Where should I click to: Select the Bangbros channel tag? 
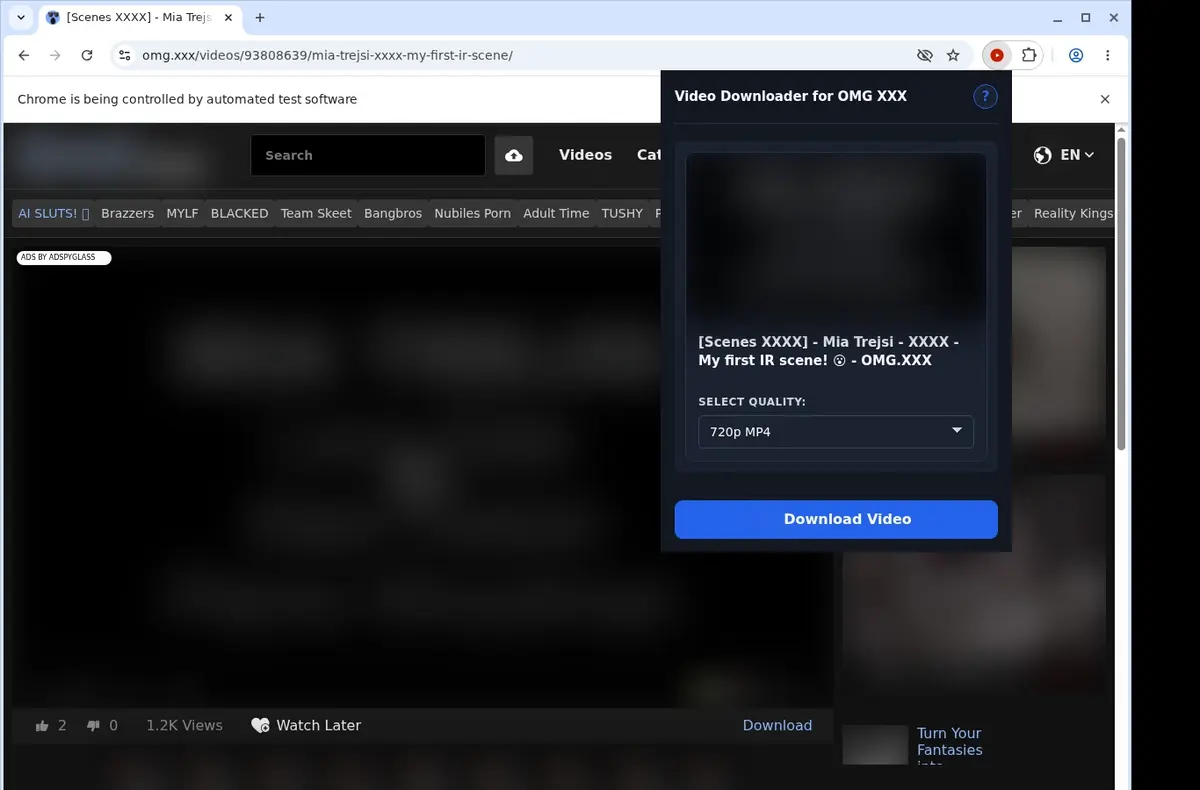(393, 213)
